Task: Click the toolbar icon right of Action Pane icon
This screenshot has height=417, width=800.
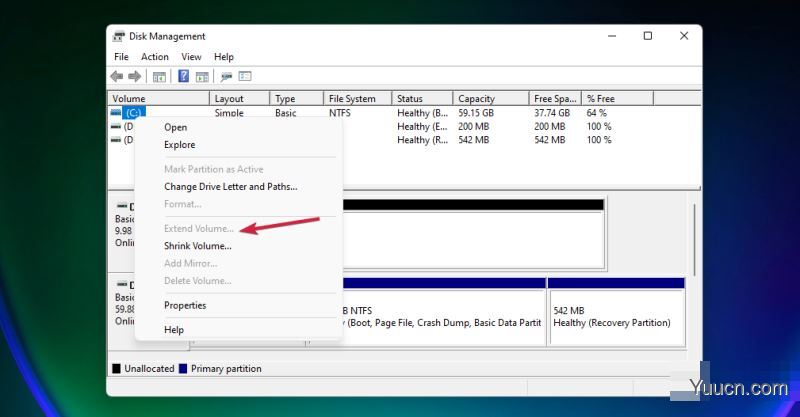Action: tap(227, 77)
